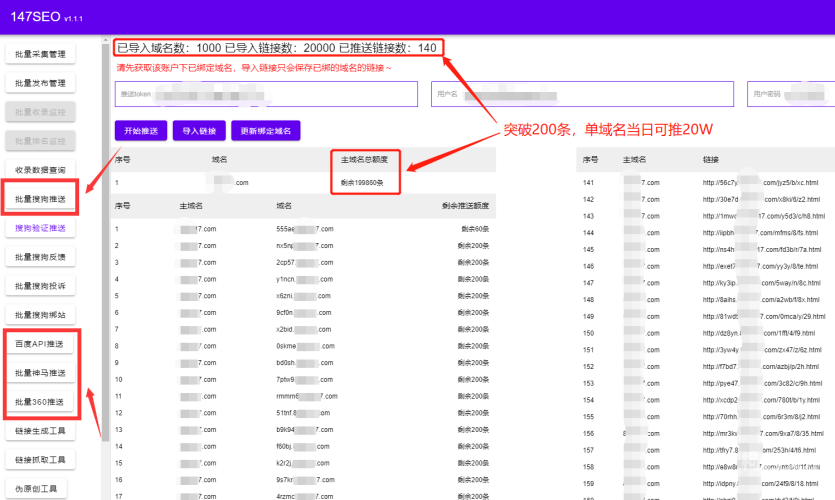Click the domain cell starting with rmmm6
Screen dimensions: 835x500
click(x=307, y=396)
